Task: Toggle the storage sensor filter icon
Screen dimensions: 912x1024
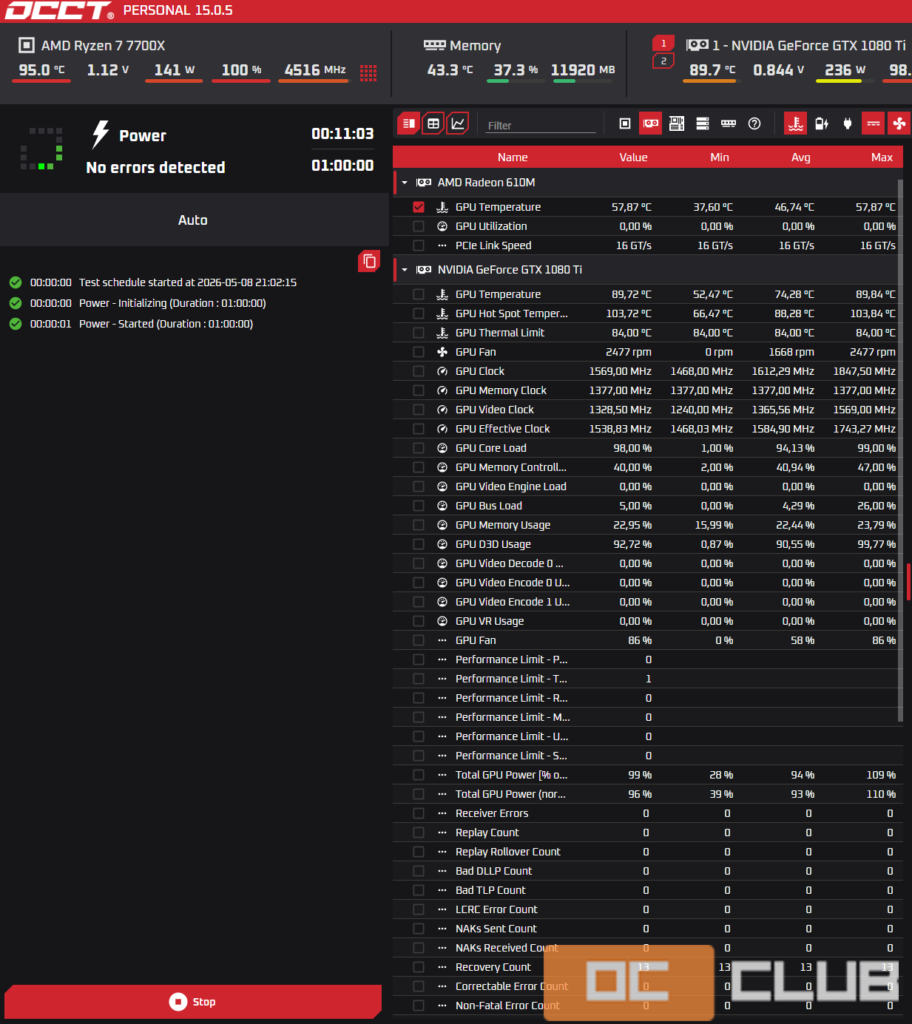Action: [x=702, y=123]
